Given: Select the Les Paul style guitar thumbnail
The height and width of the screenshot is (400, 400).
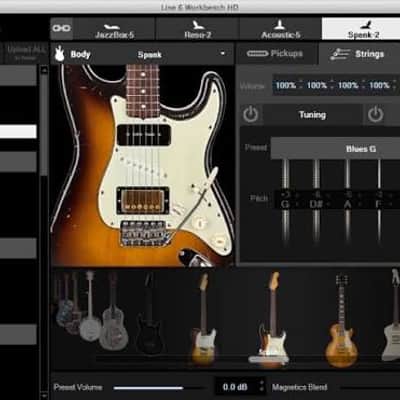Looking at the screenshot, I should point(341,321).
